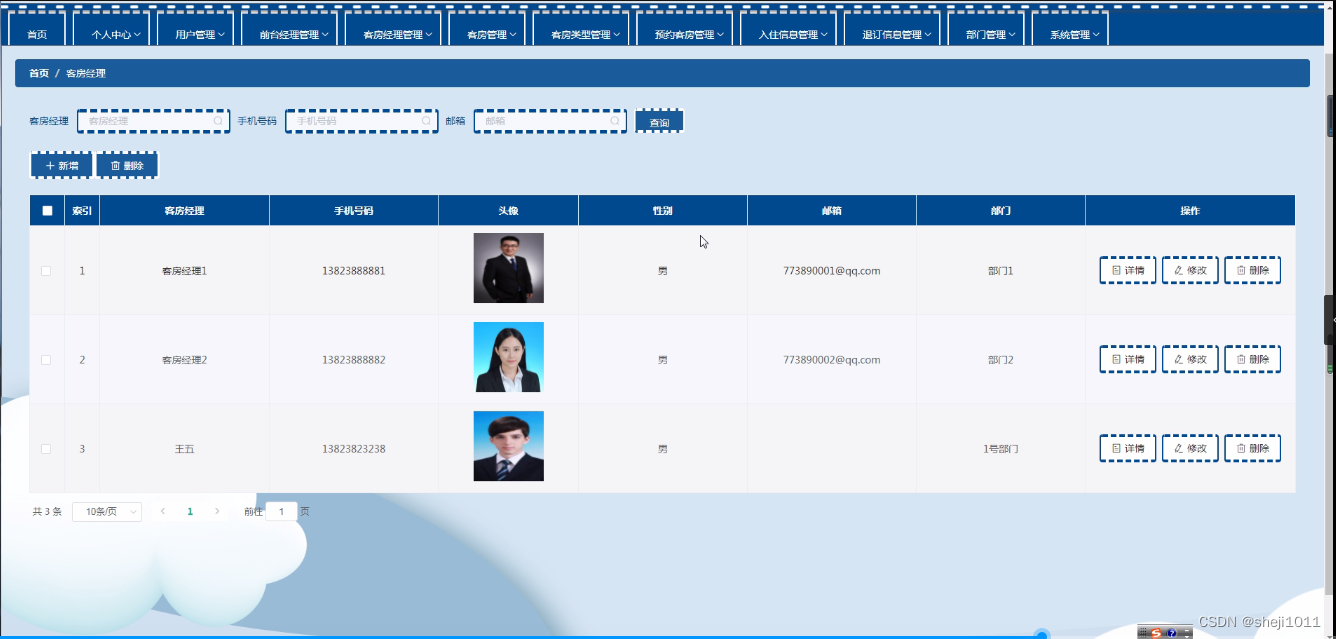The height and width of the screenshot is (639, 1336).
Task: Check the row checkbox for 客房经理1
Action: (x=46, y=270)
